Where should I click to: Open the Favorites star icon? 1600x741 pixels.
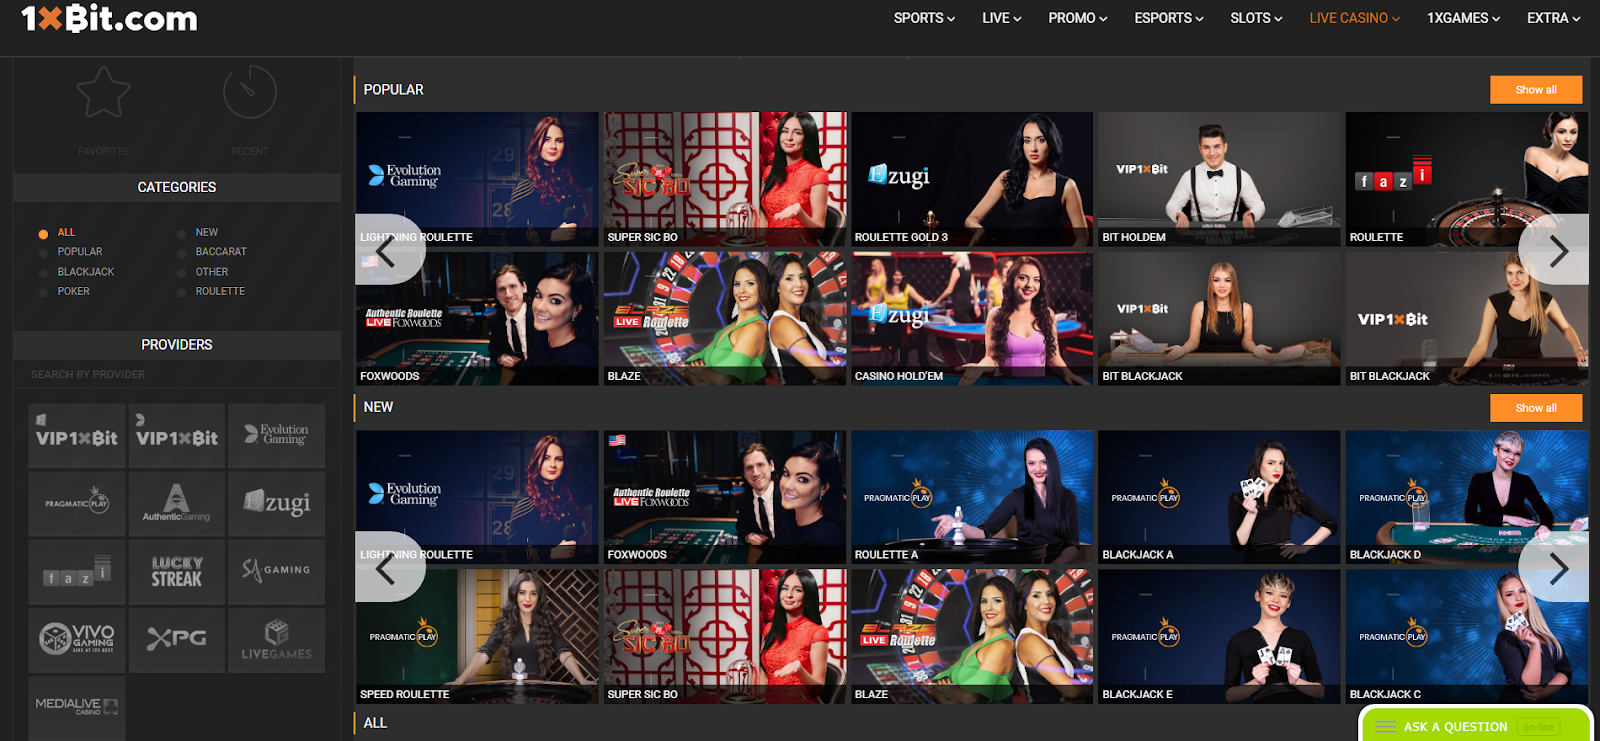tap(103, 93)
